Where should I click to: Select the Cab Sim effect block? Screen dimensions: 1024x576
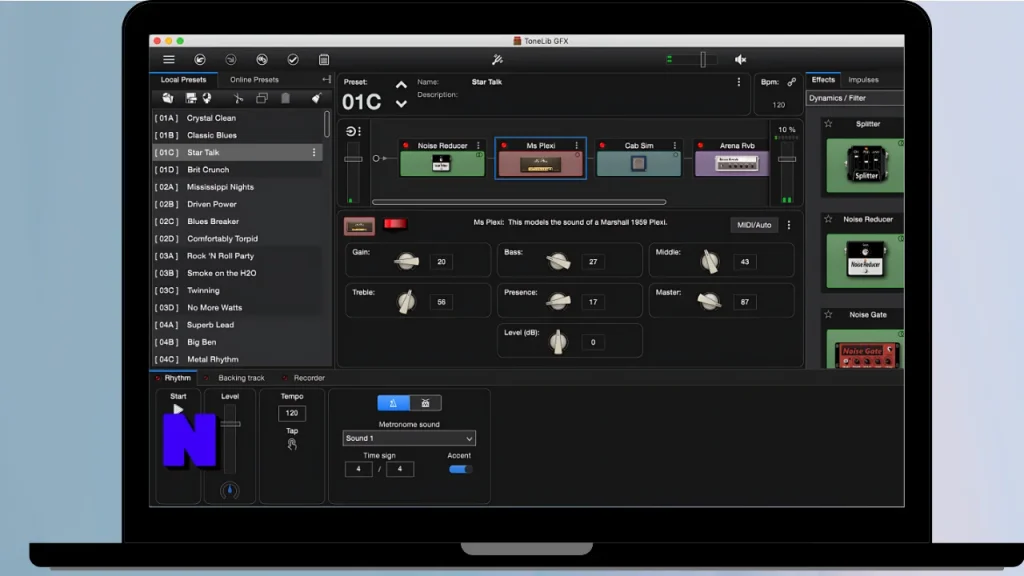click(639, 158)
